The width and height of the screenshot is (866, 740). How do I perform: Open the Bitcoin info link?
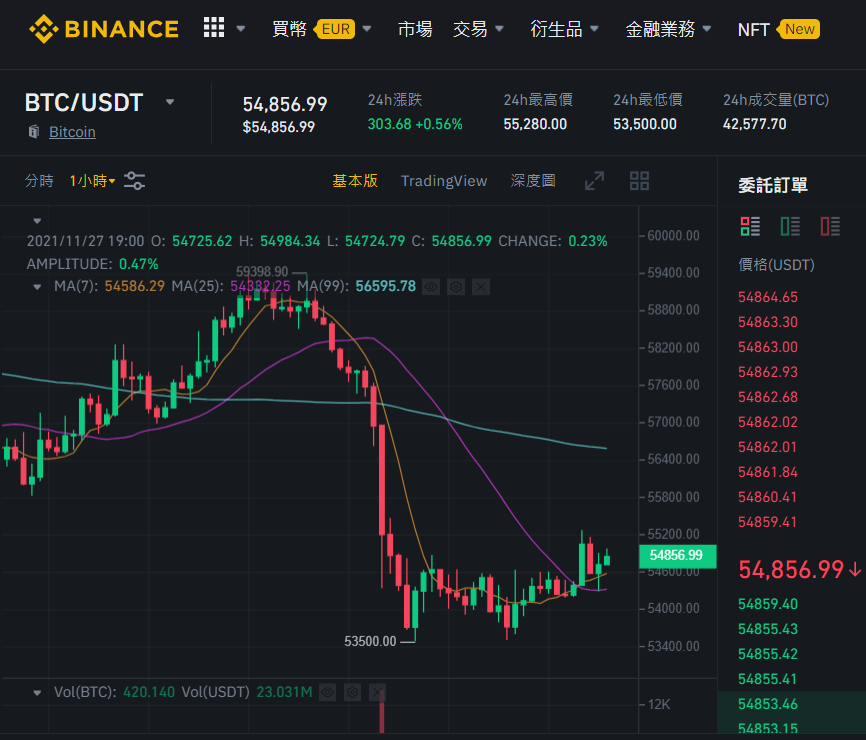[x=72, y=132]
